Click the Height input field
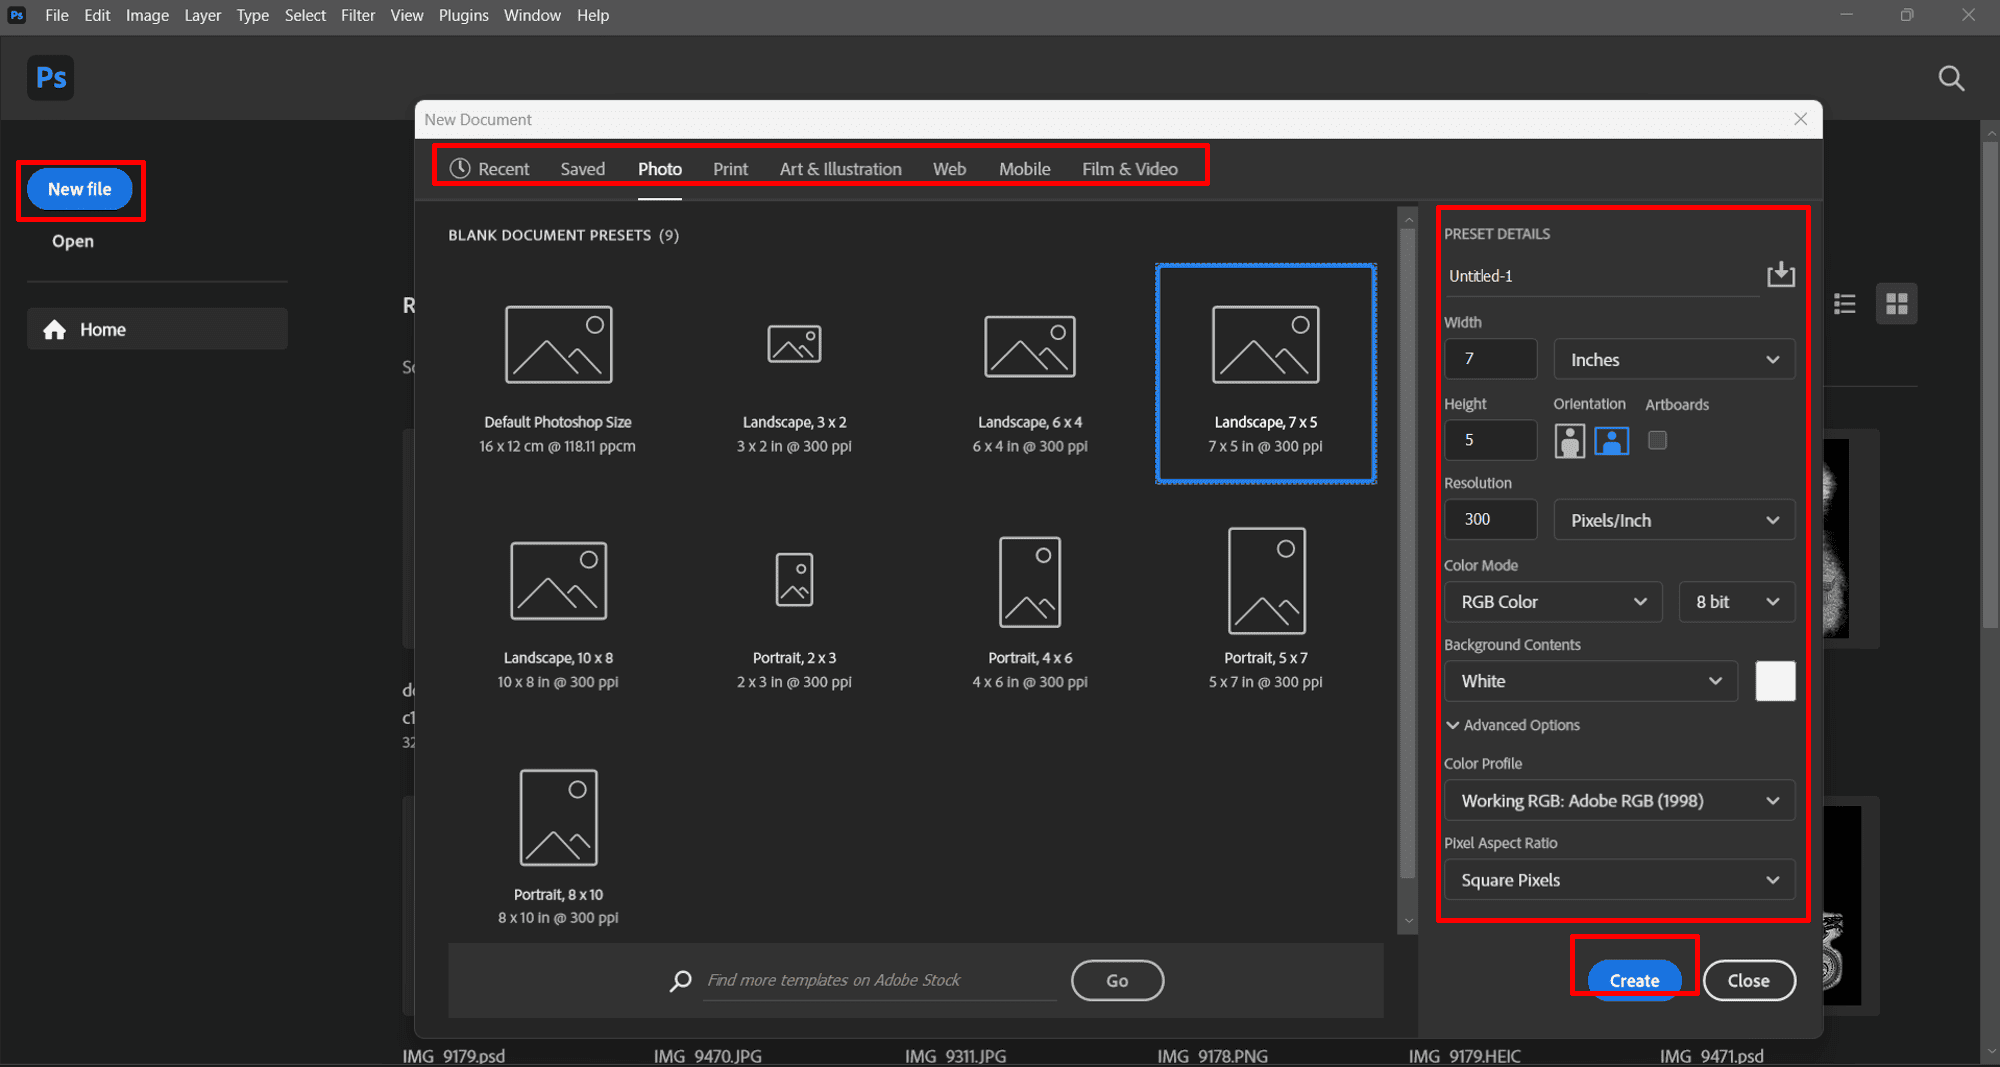This screenshot has width=2000, height=1067. [1490, 440]
